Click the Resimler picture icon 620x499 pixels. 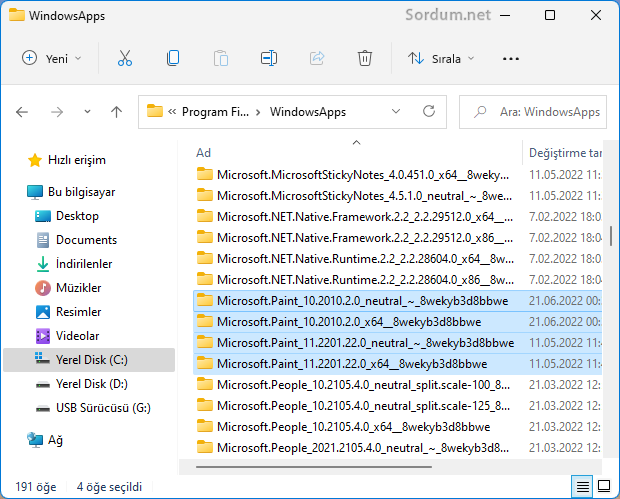(43, 312)
